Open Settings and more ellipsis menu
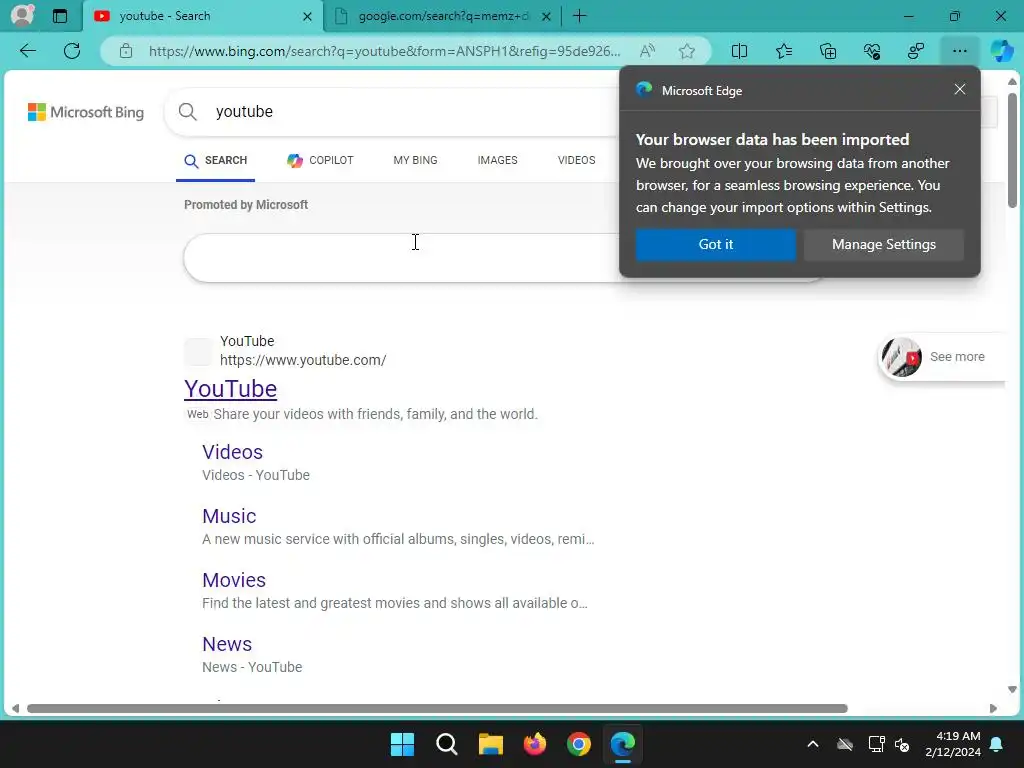 pyautogui.click(x=959, y=51)
